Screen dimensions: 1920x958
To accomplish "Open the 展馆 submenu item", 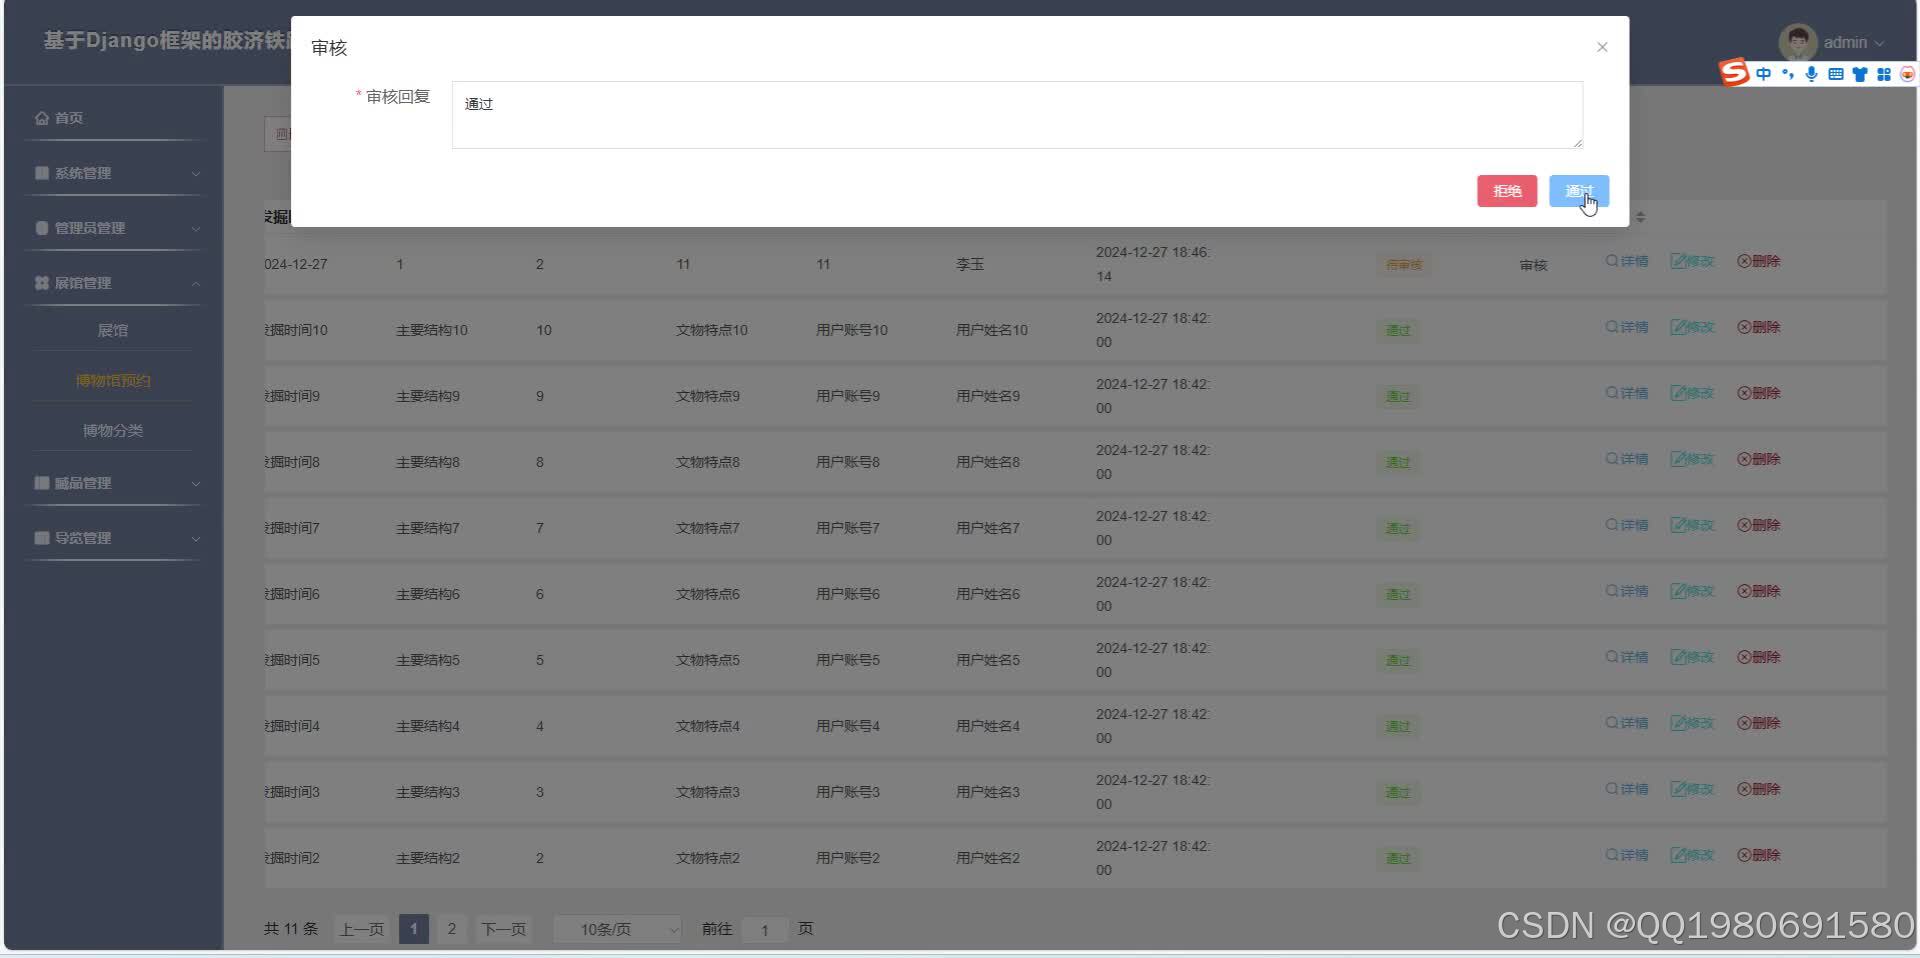I will pos(113,330).
